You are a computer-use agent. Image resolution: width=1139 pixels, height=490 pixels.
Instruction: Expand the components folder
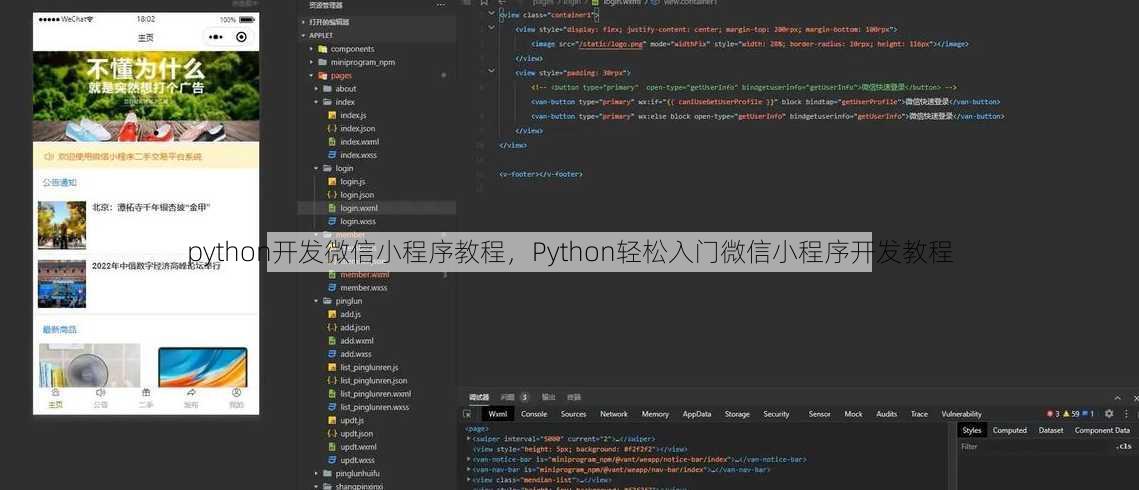tap(312, 49)
